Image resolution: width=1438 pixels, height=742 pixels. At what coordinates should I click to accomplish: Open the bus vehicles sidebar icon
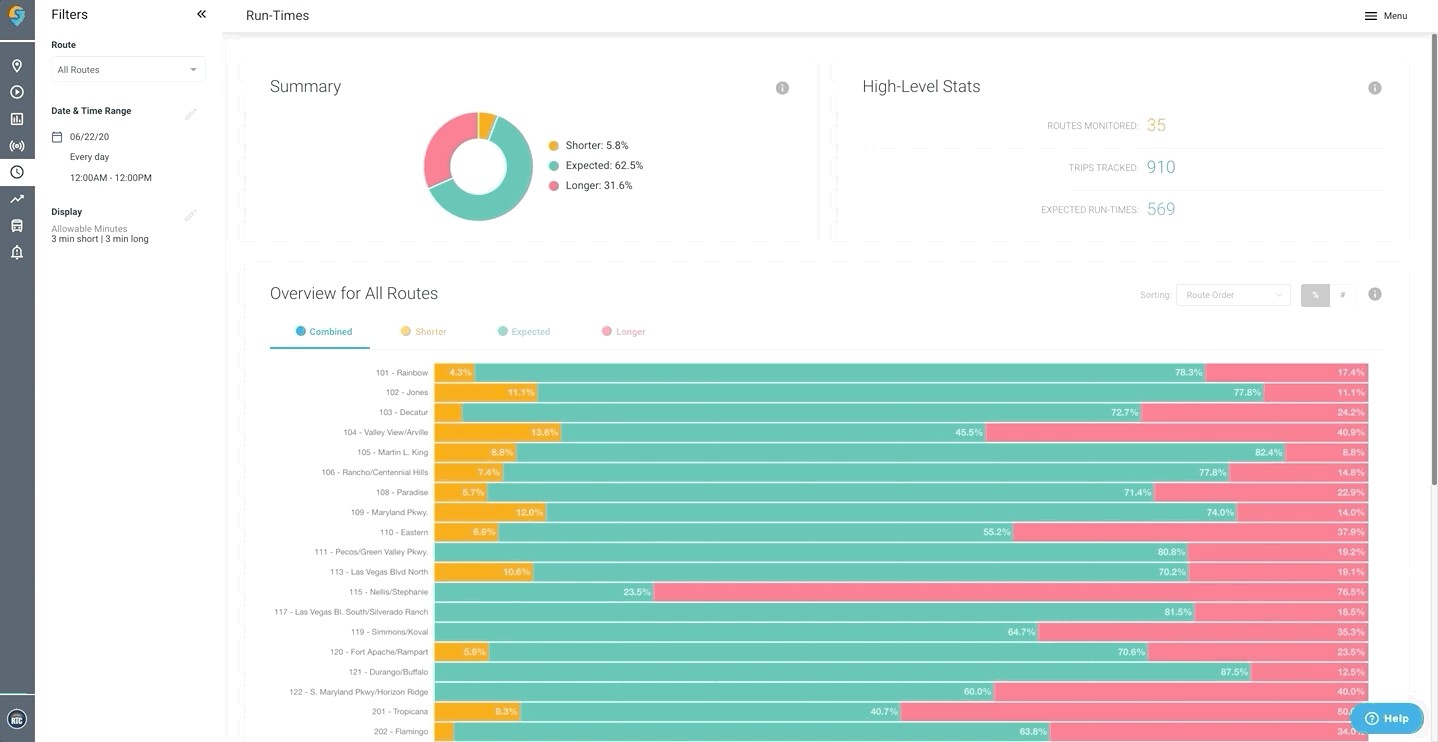pos(17,226)
